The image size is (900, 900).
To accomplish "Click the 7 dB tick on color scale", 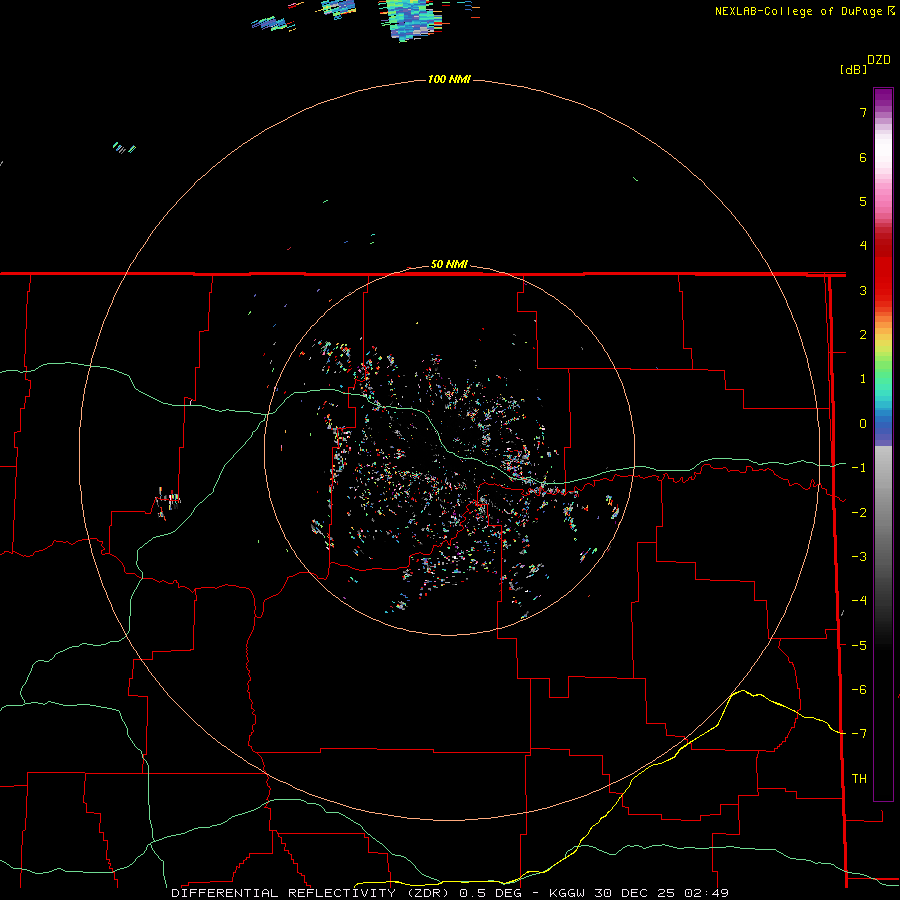I will [863, 112].
